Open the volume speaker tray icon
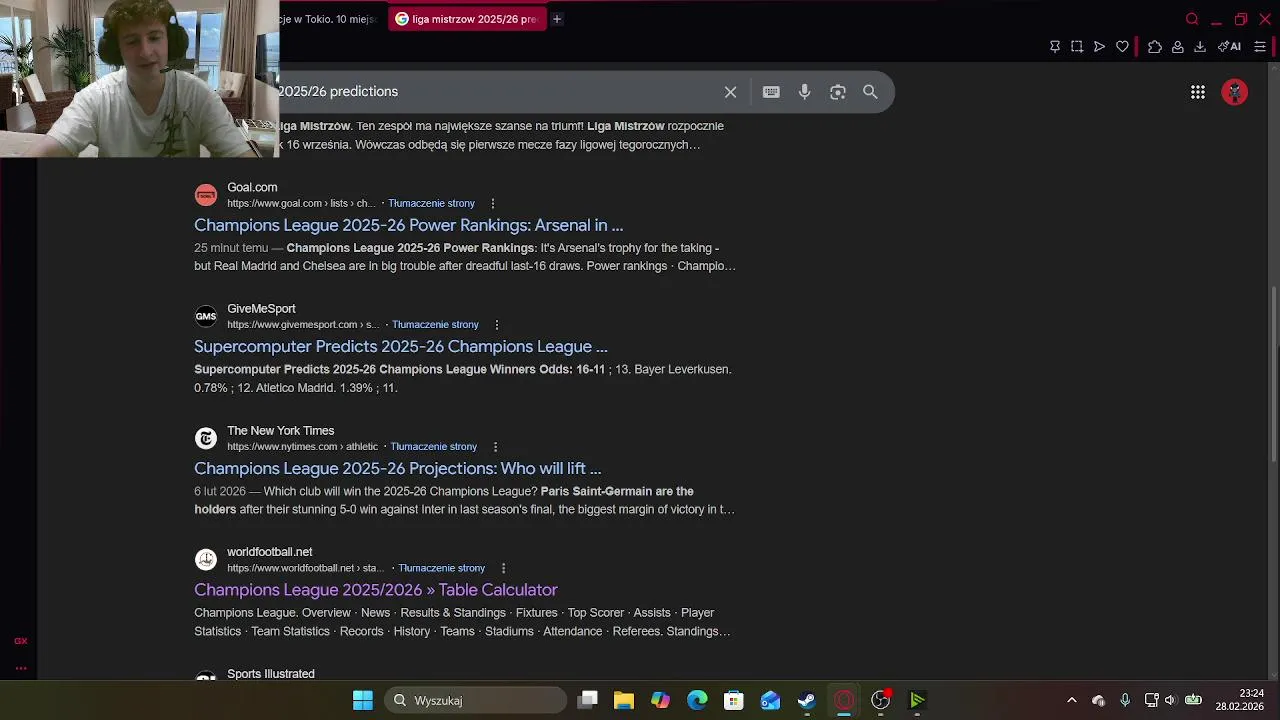Screen dimensions: 1280x720 1170,700
